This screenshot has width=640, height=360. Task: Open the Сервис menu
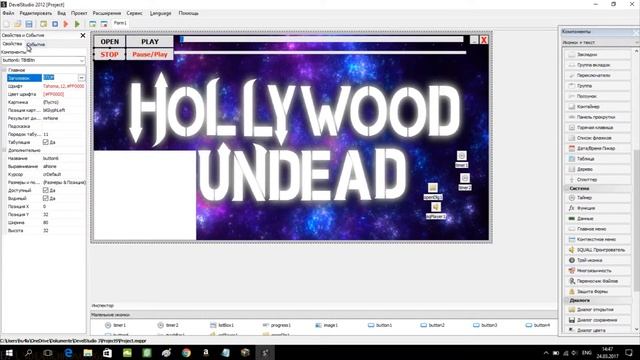pos(134,13)
